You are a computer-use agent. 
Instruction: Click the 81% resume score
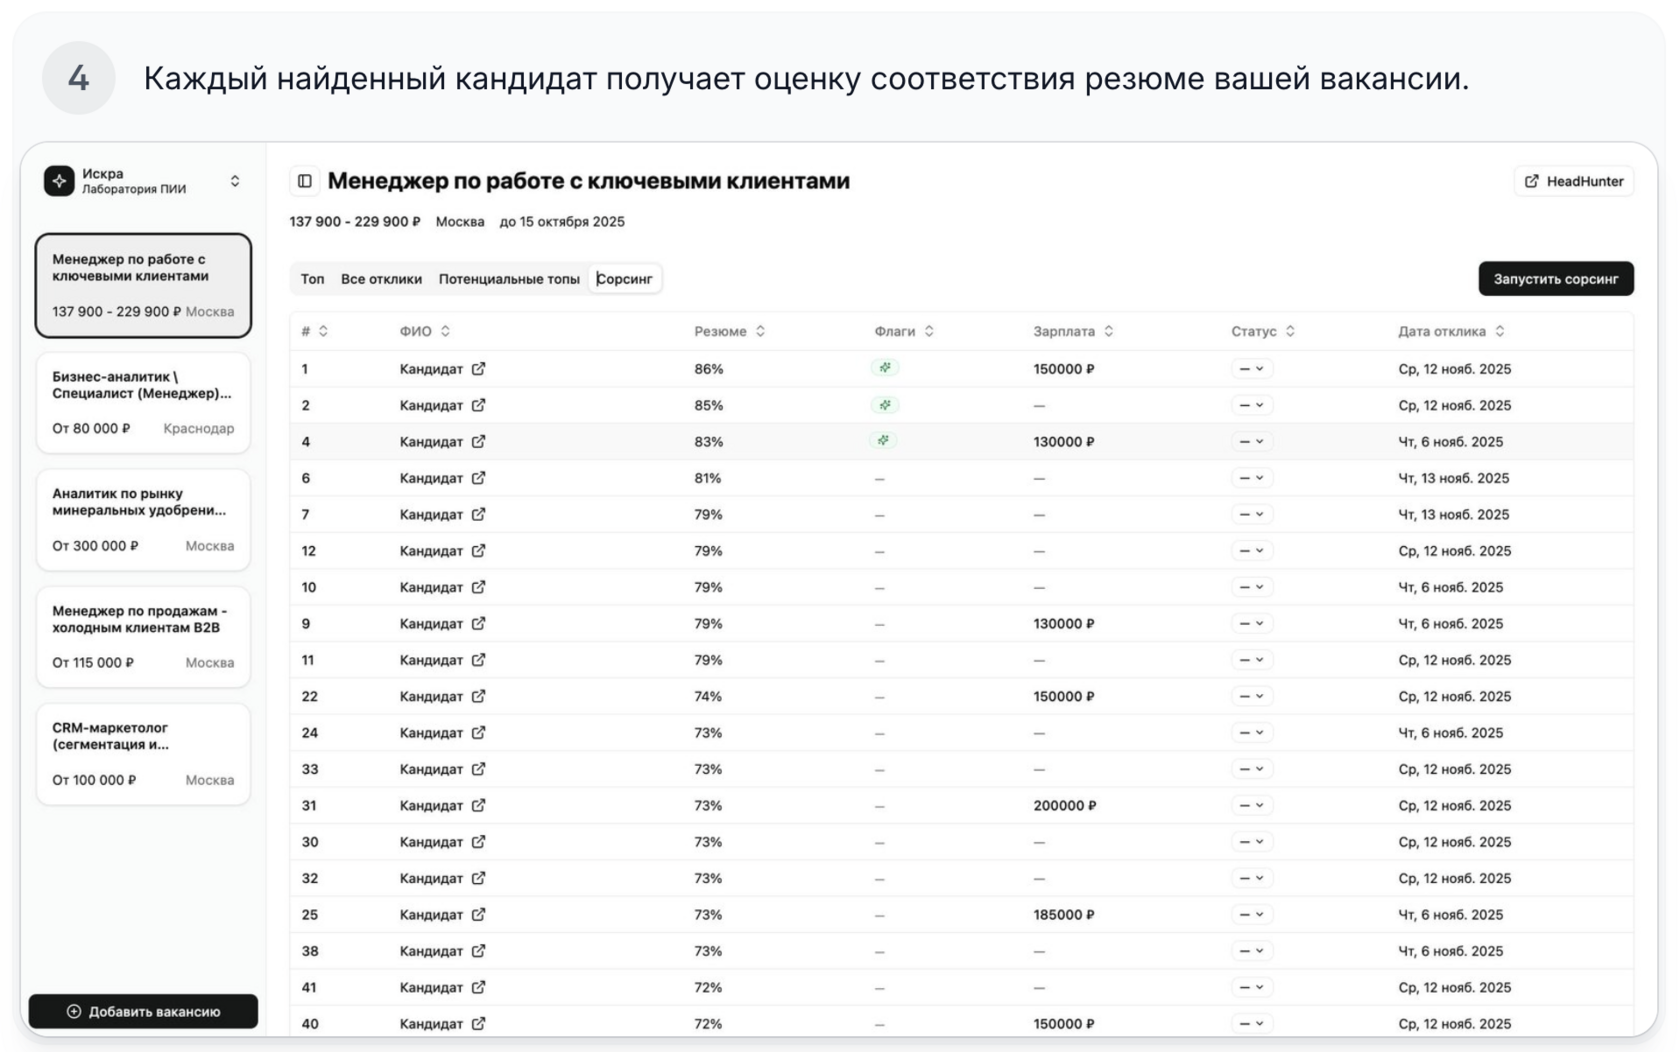(x=708, y=478)
